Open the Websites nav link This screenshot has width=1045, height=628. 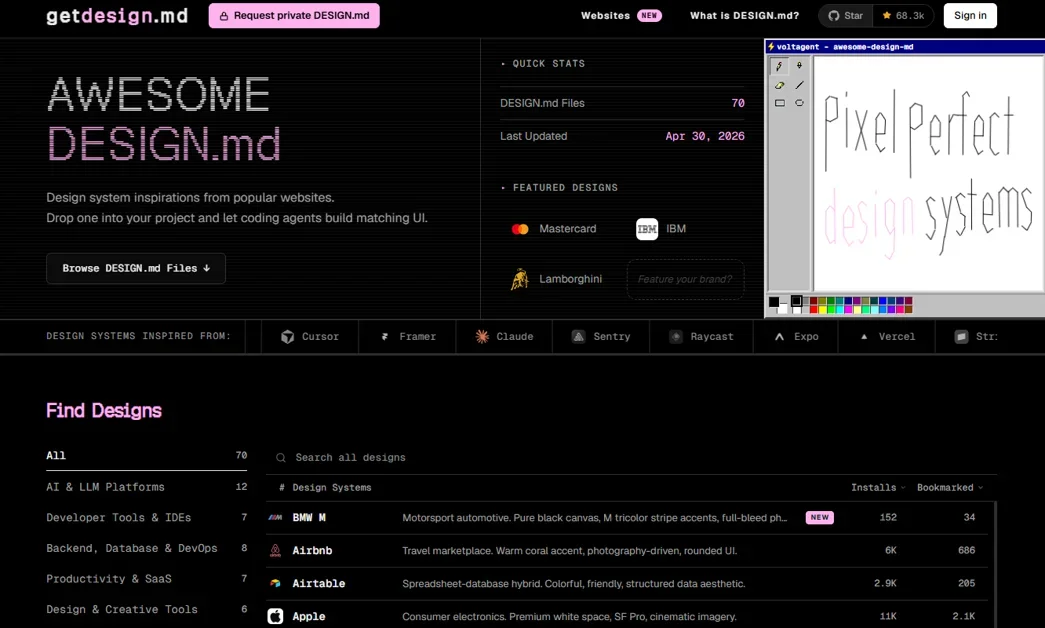tap(620, 15)
